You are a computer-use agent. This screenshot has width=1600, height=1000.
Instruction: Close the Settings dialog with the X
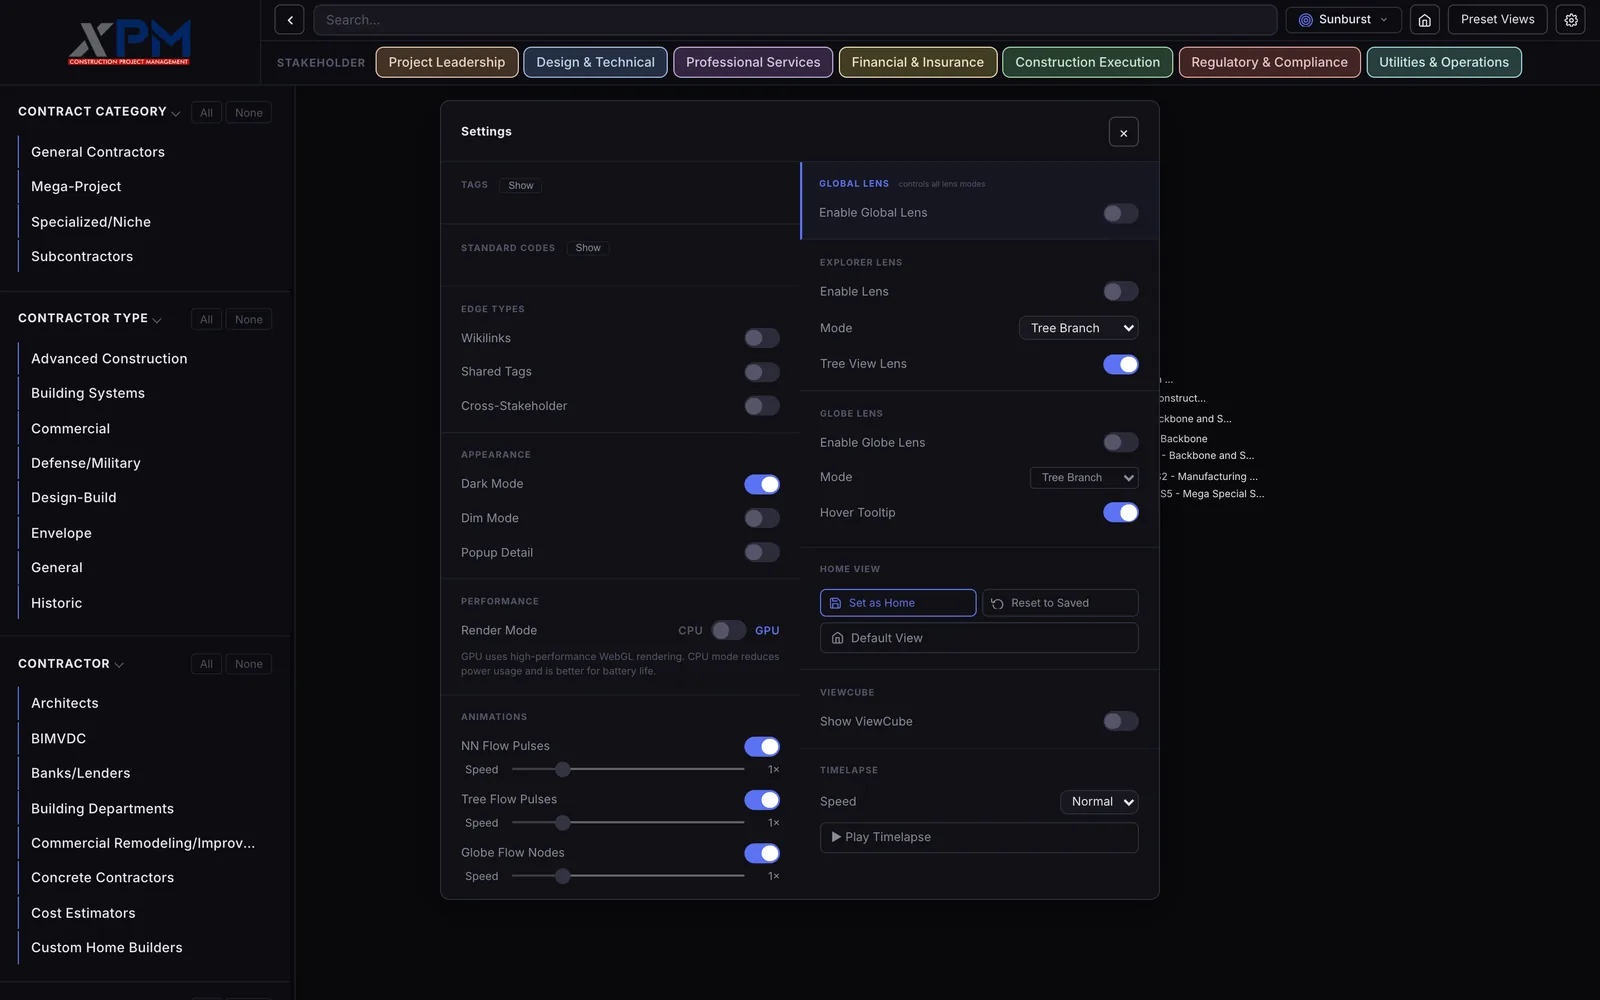[1123, 132]
